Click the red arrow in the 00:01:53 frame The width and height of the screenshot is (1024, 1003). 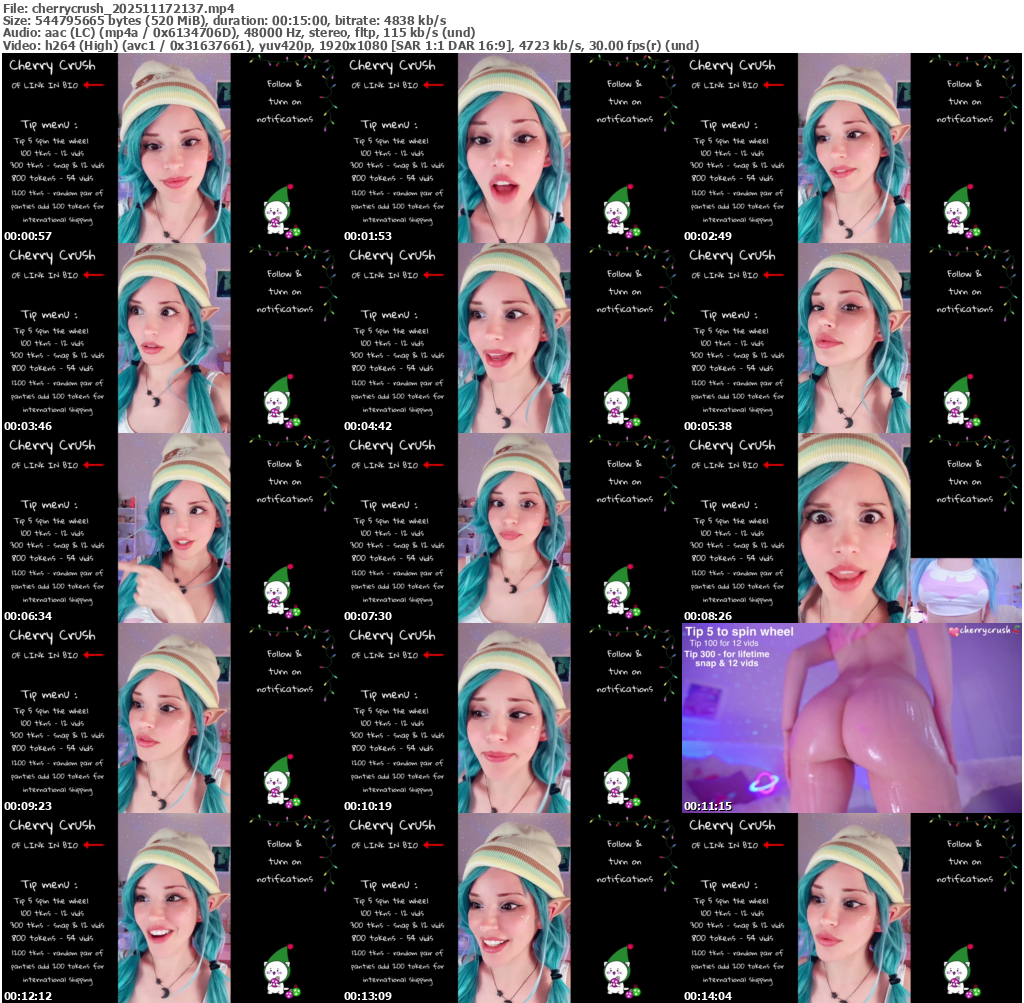click(x=434, y=85)
